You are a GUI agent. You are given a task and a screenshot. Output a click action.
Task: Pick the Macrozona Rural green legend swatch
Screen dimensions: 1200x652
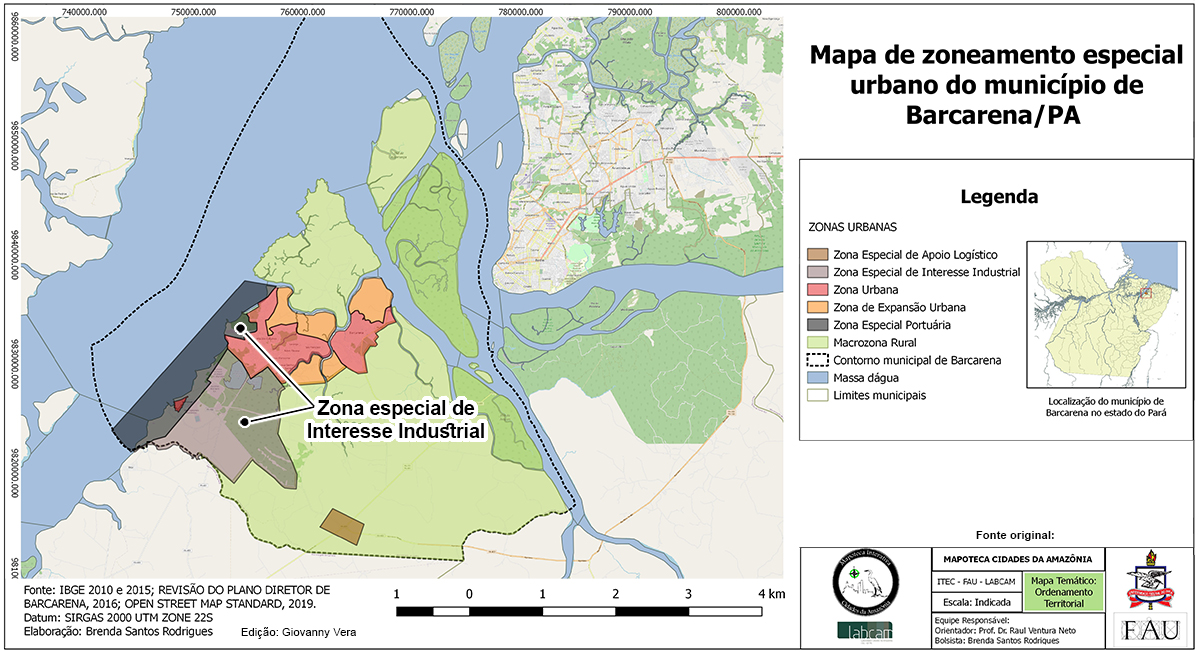tap(817, 342)
